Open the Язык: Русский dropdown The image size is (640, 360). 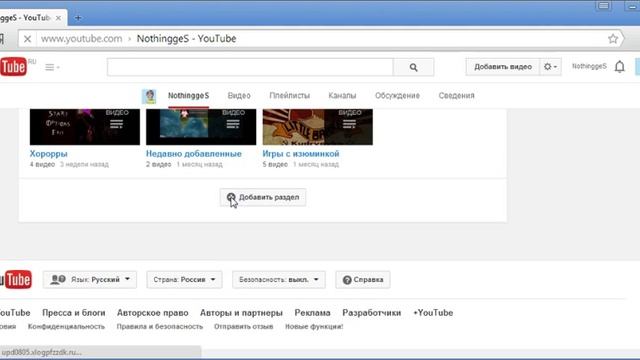90,280
